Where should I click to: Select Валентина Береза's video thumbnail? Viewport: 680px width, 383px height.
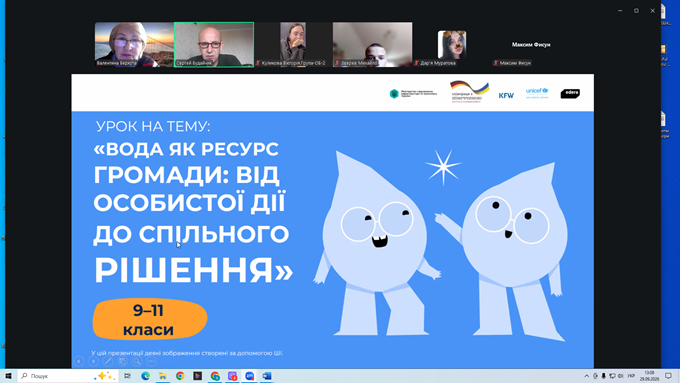tap(134, 45)
